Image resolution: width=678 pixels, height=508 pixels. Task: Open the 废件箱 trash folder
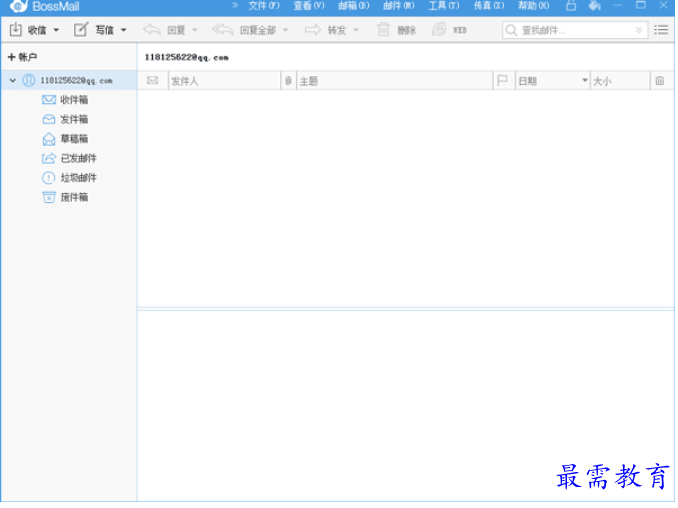[x=73, y=197]
